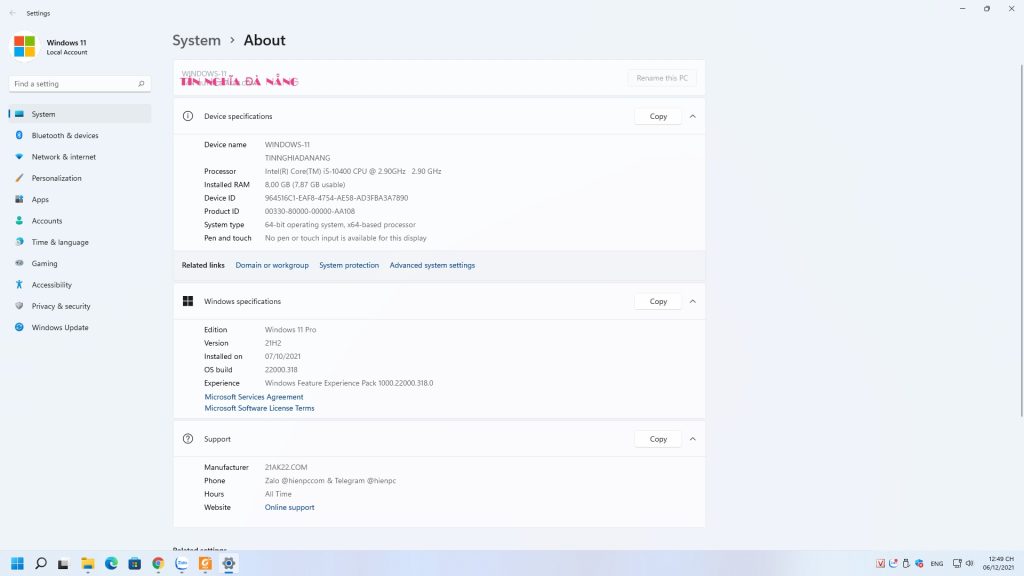1024x576 pixels.
Task: Select the Processor value text
Action: pyautogui.click(x=353, y=171)
